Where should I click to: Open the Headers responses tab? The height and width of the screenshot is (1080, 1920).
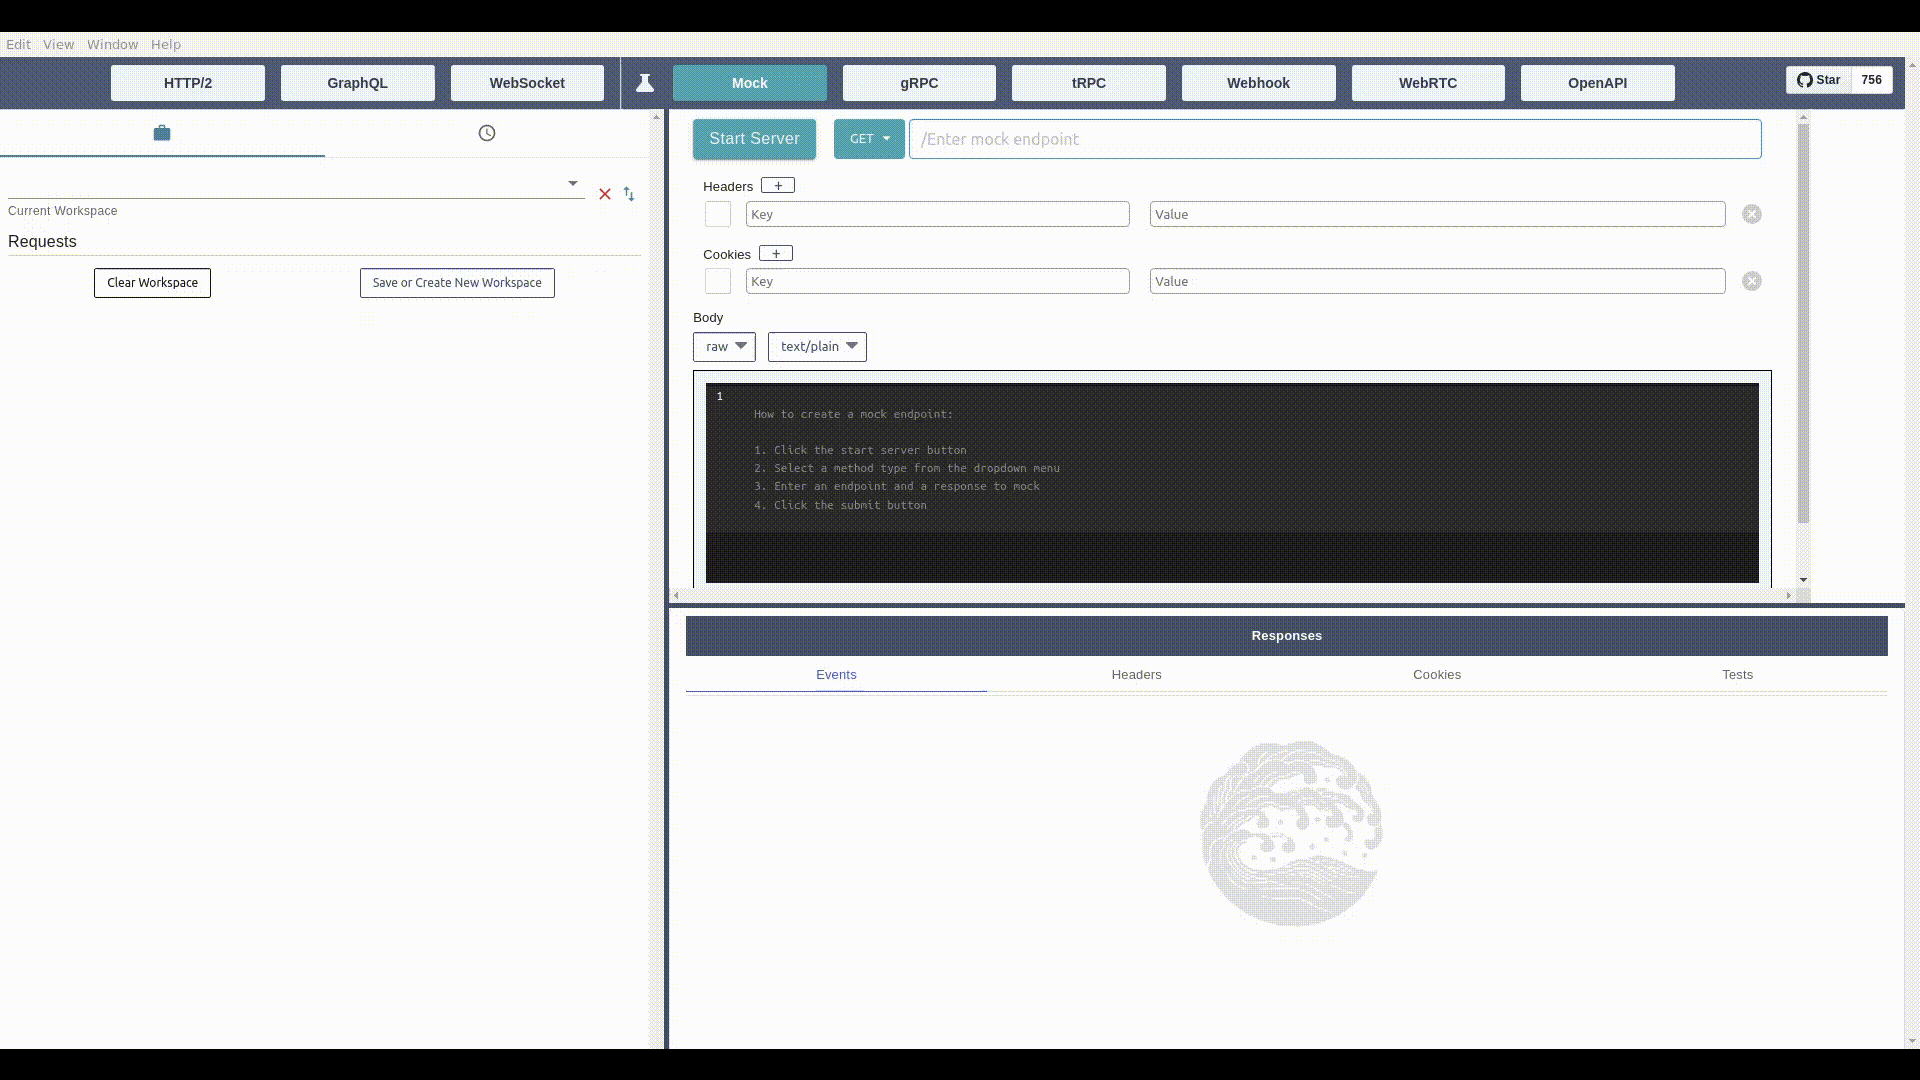click(x=1136, y=675)
